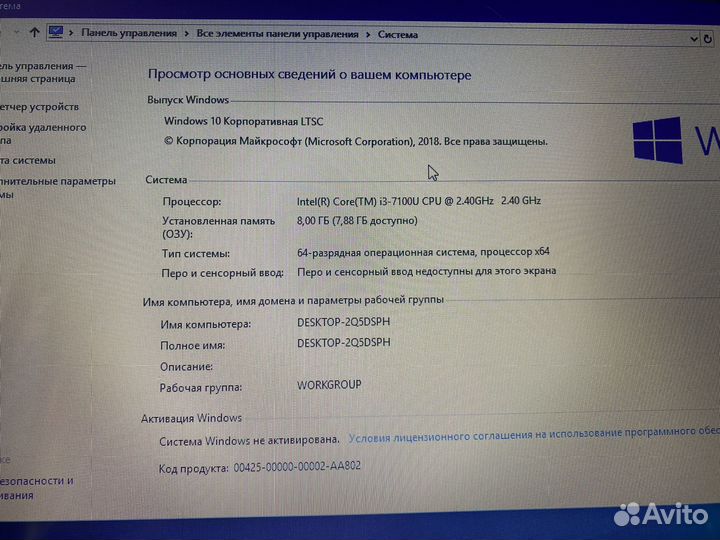Viewport: 720px width, 540px height.
Task: Click the 'Код продукта:' label
Action: click(193, 469)
